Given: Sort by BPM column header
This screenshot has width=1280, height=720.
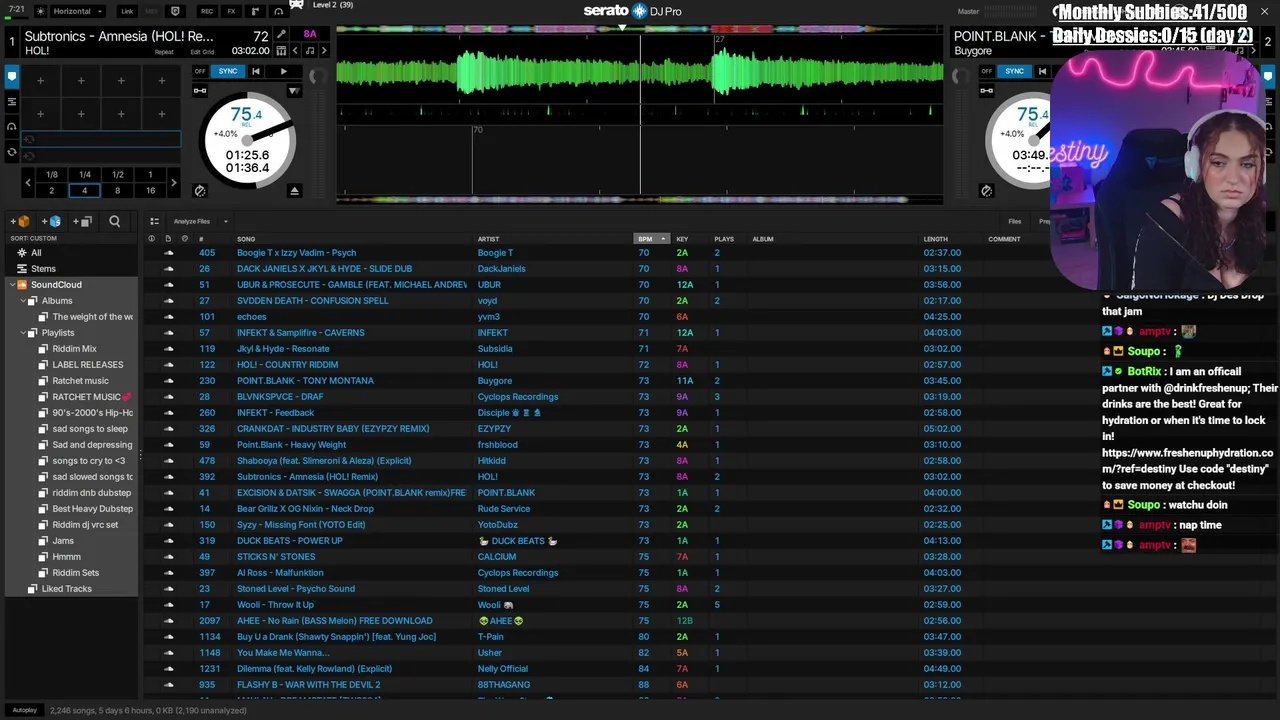Looking at the screenshot, I should (x=651, y=239).
